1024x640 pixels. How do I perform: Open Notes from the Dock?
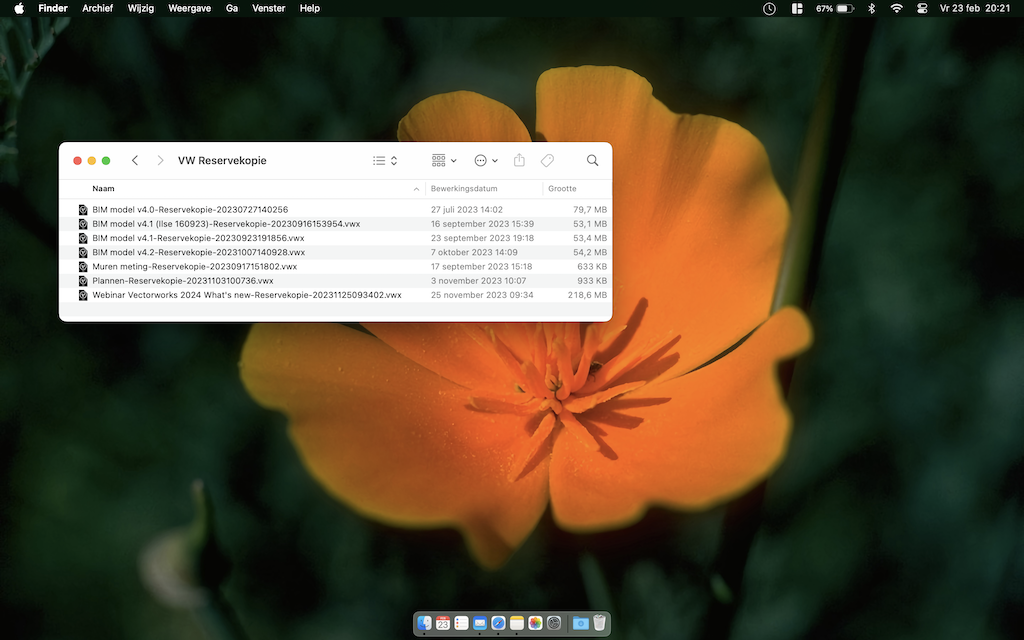click(517, 623)
